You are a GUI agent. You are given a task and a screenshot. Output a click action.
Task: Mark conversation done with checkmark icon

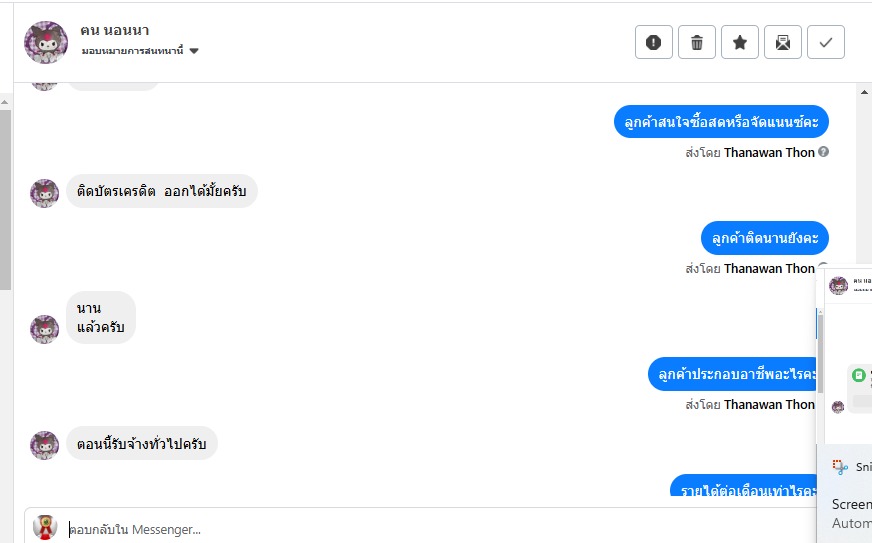tap(826, 42)
